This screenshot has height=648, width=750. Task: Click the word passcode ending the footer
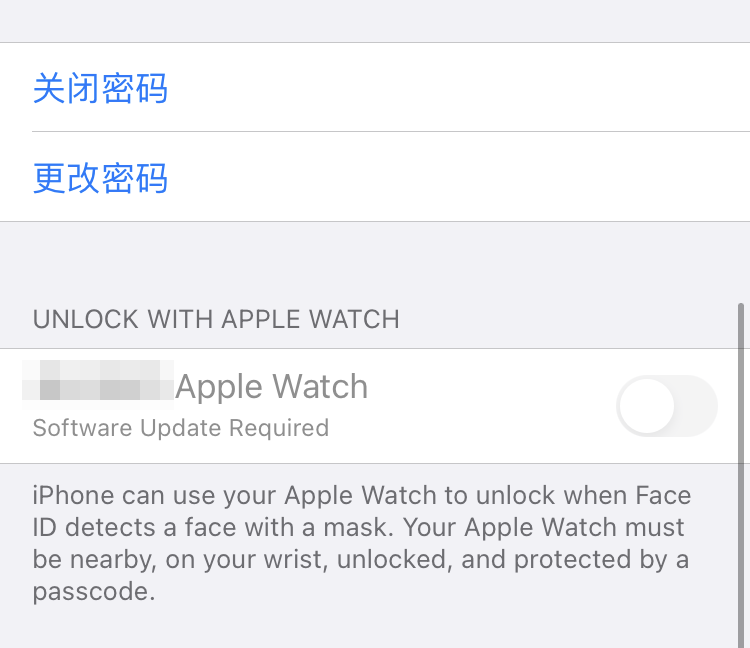94,592
